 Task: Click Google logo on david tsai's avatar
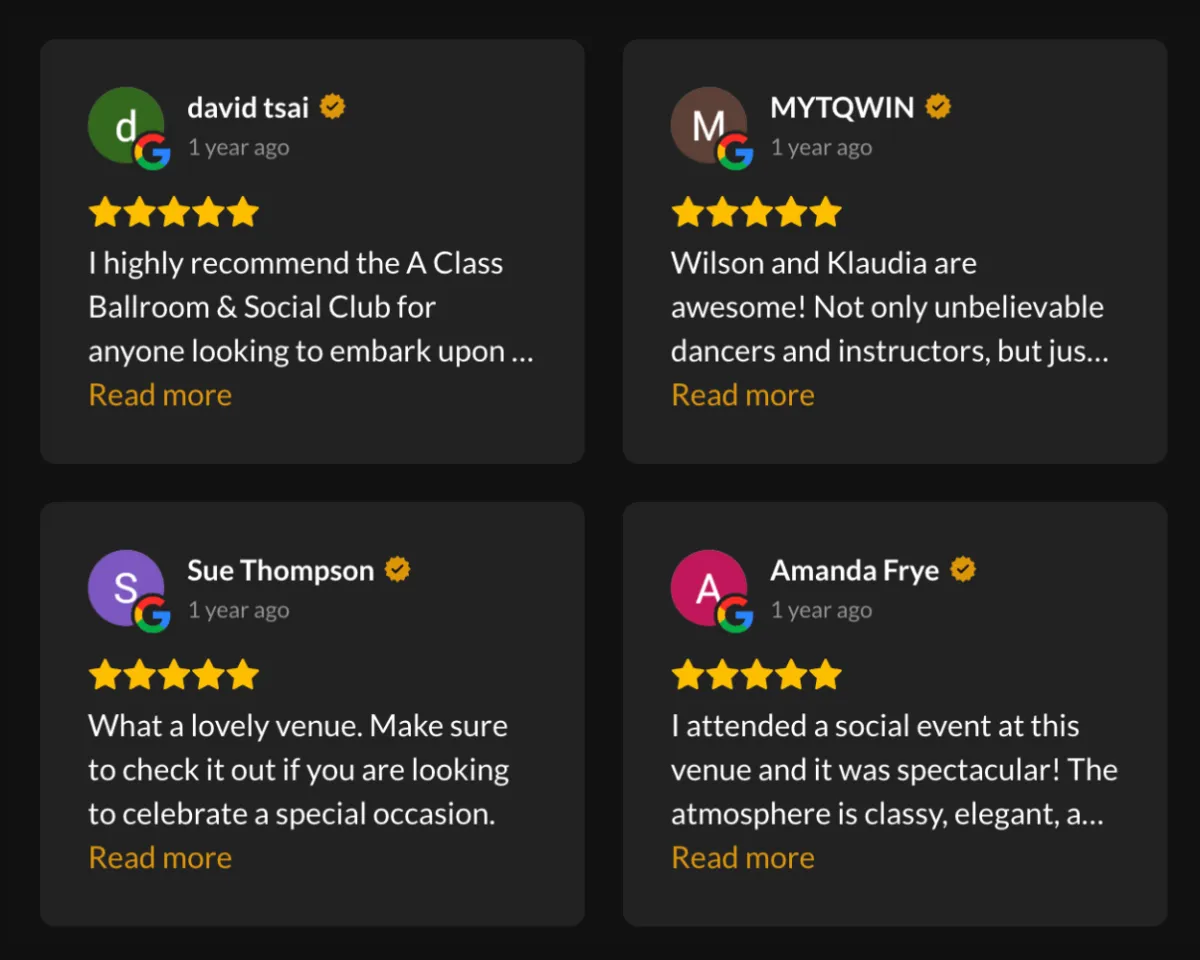click(x=153, y=152)
